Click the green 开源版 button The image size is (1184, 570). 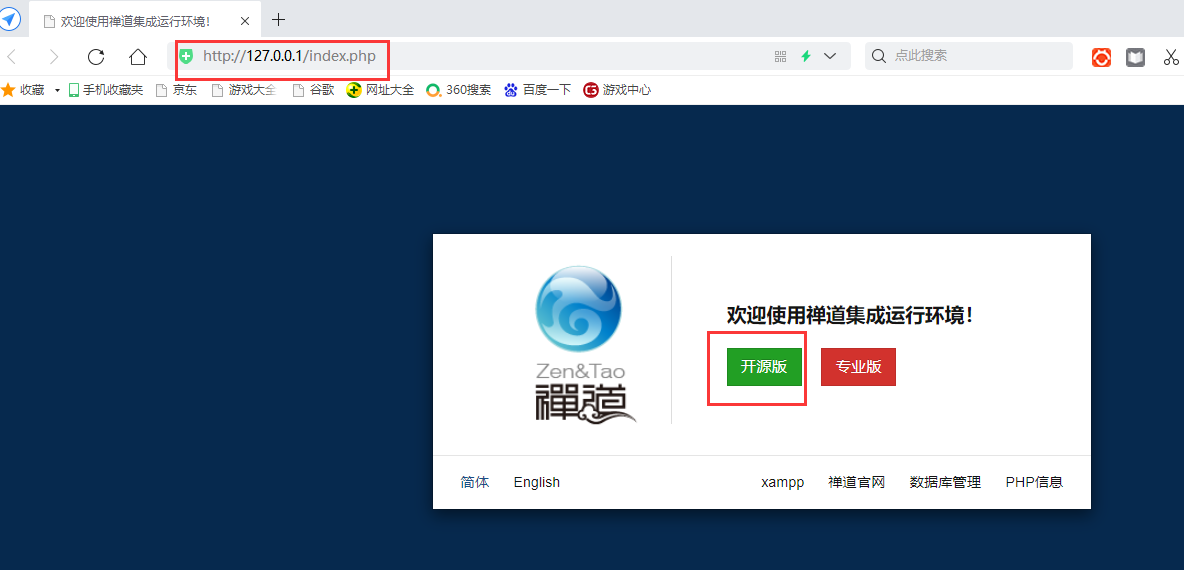click(x=764, y=367)
